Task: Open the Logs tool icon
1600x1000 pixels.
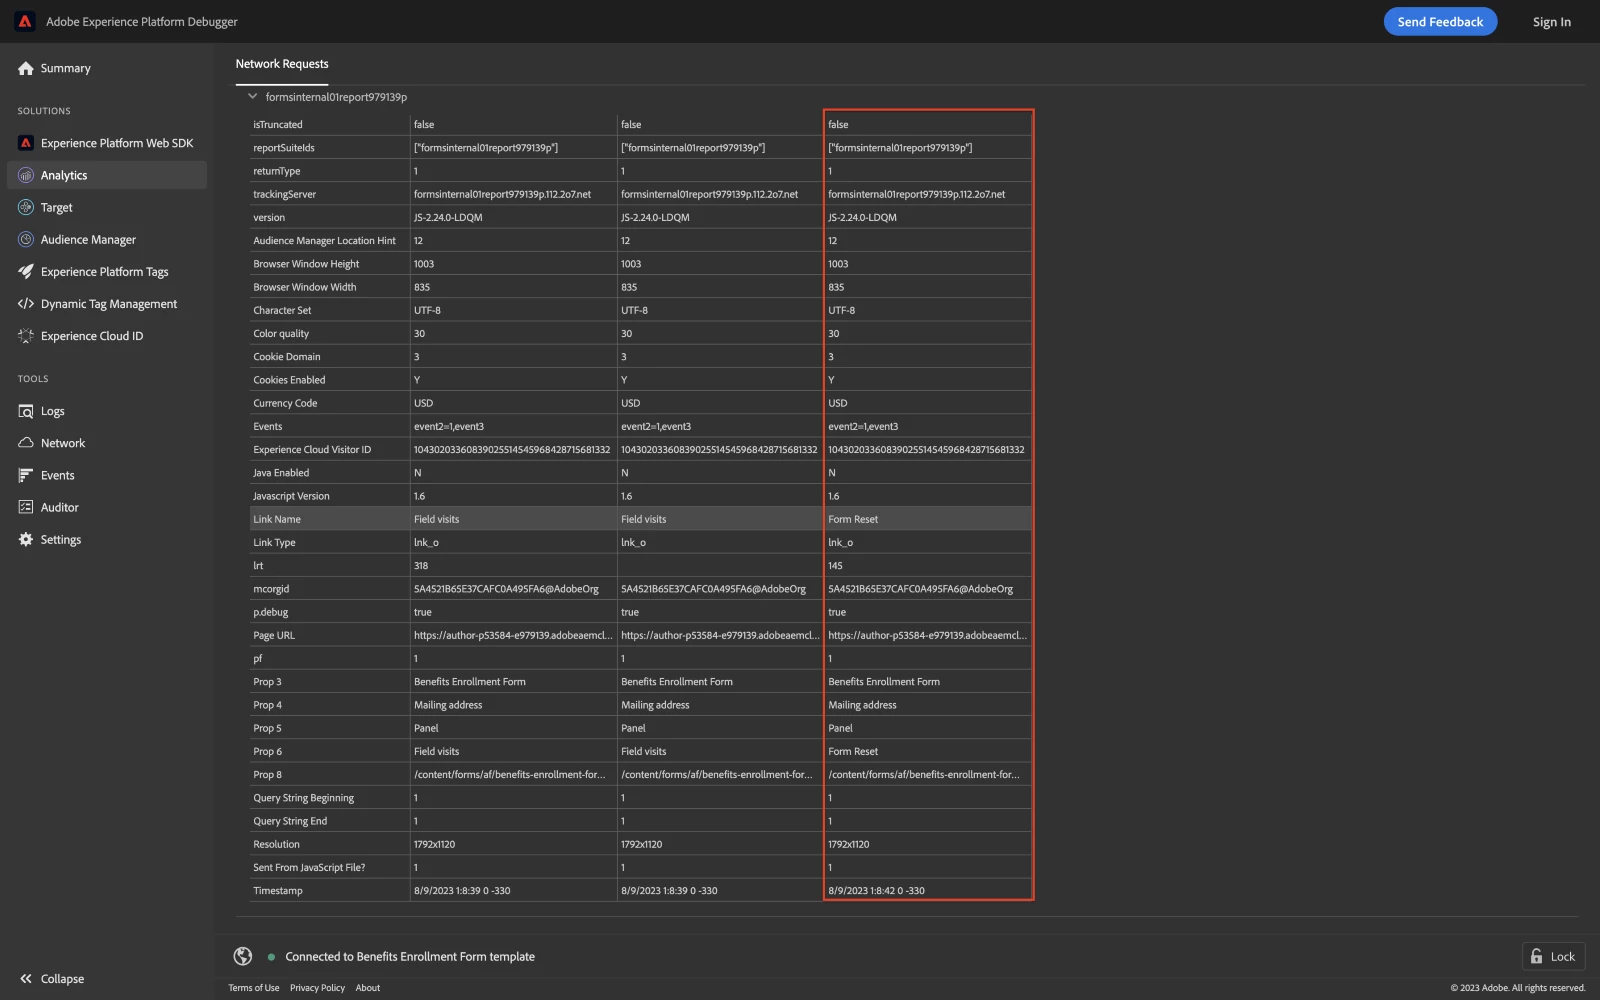Action: tap(26, 411)
